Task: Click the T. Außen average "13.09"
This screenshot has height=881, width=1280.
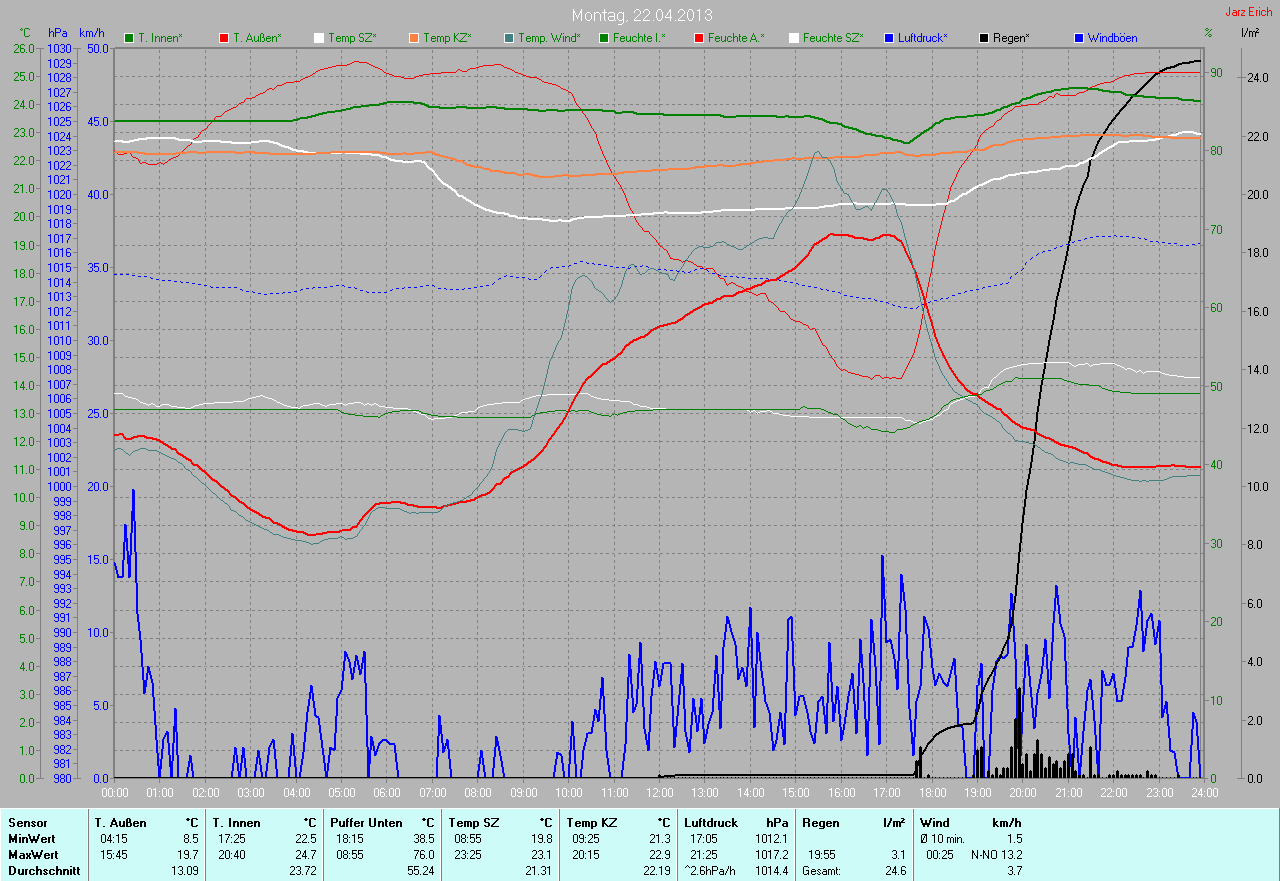Action: (185, 871)
